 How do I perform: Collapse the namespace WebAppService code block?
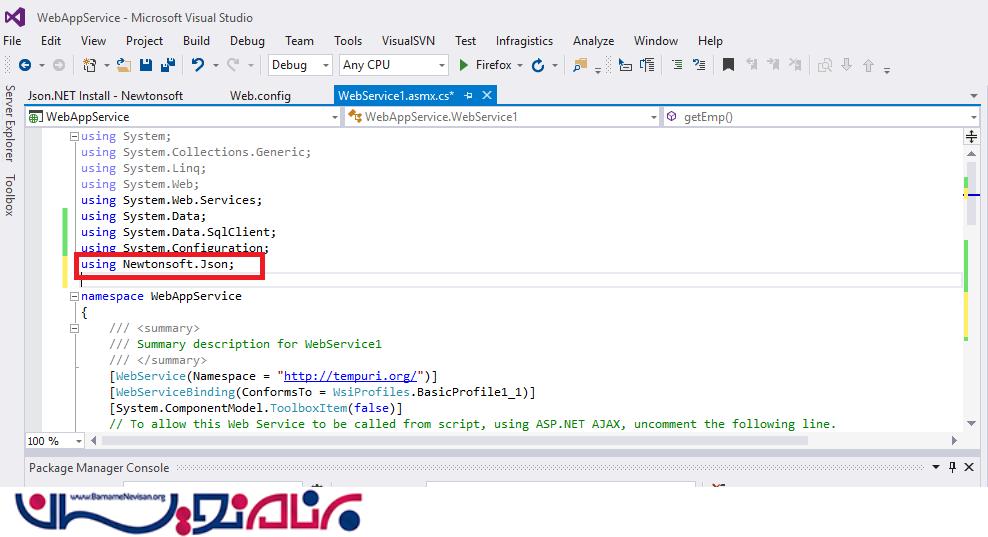coord(74,296)
